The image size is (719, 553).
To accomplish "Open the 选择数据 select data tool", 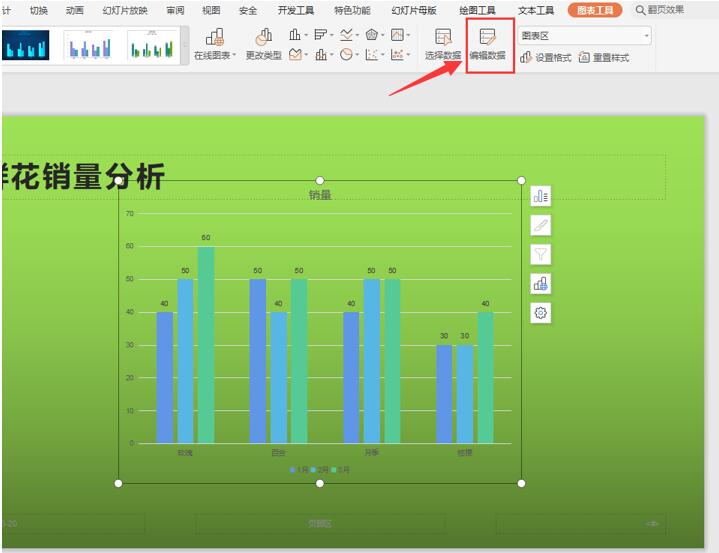I will pos(443,45).
